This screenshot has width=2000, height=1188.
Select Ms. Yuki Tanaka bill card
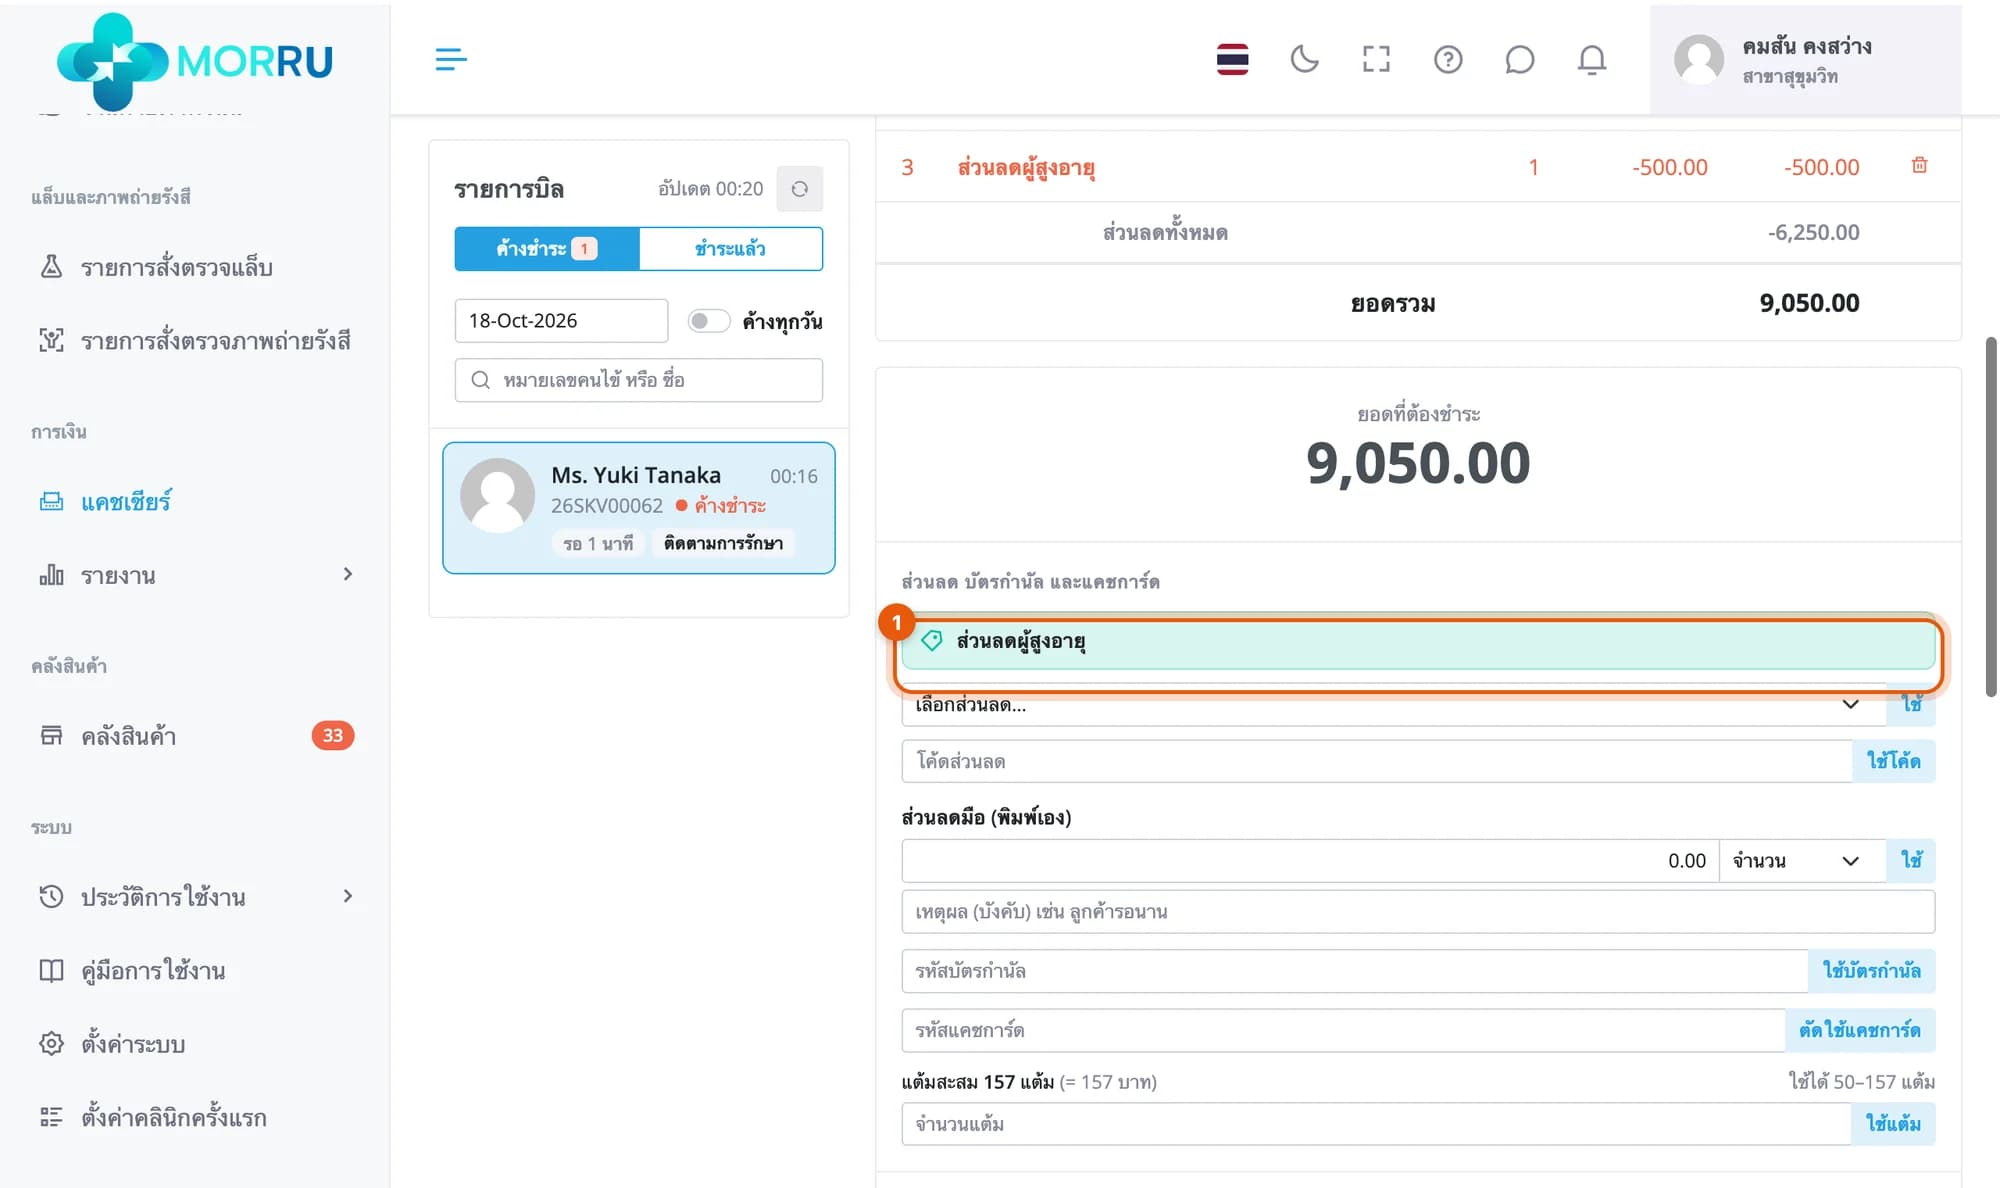[x=639, y=508]
